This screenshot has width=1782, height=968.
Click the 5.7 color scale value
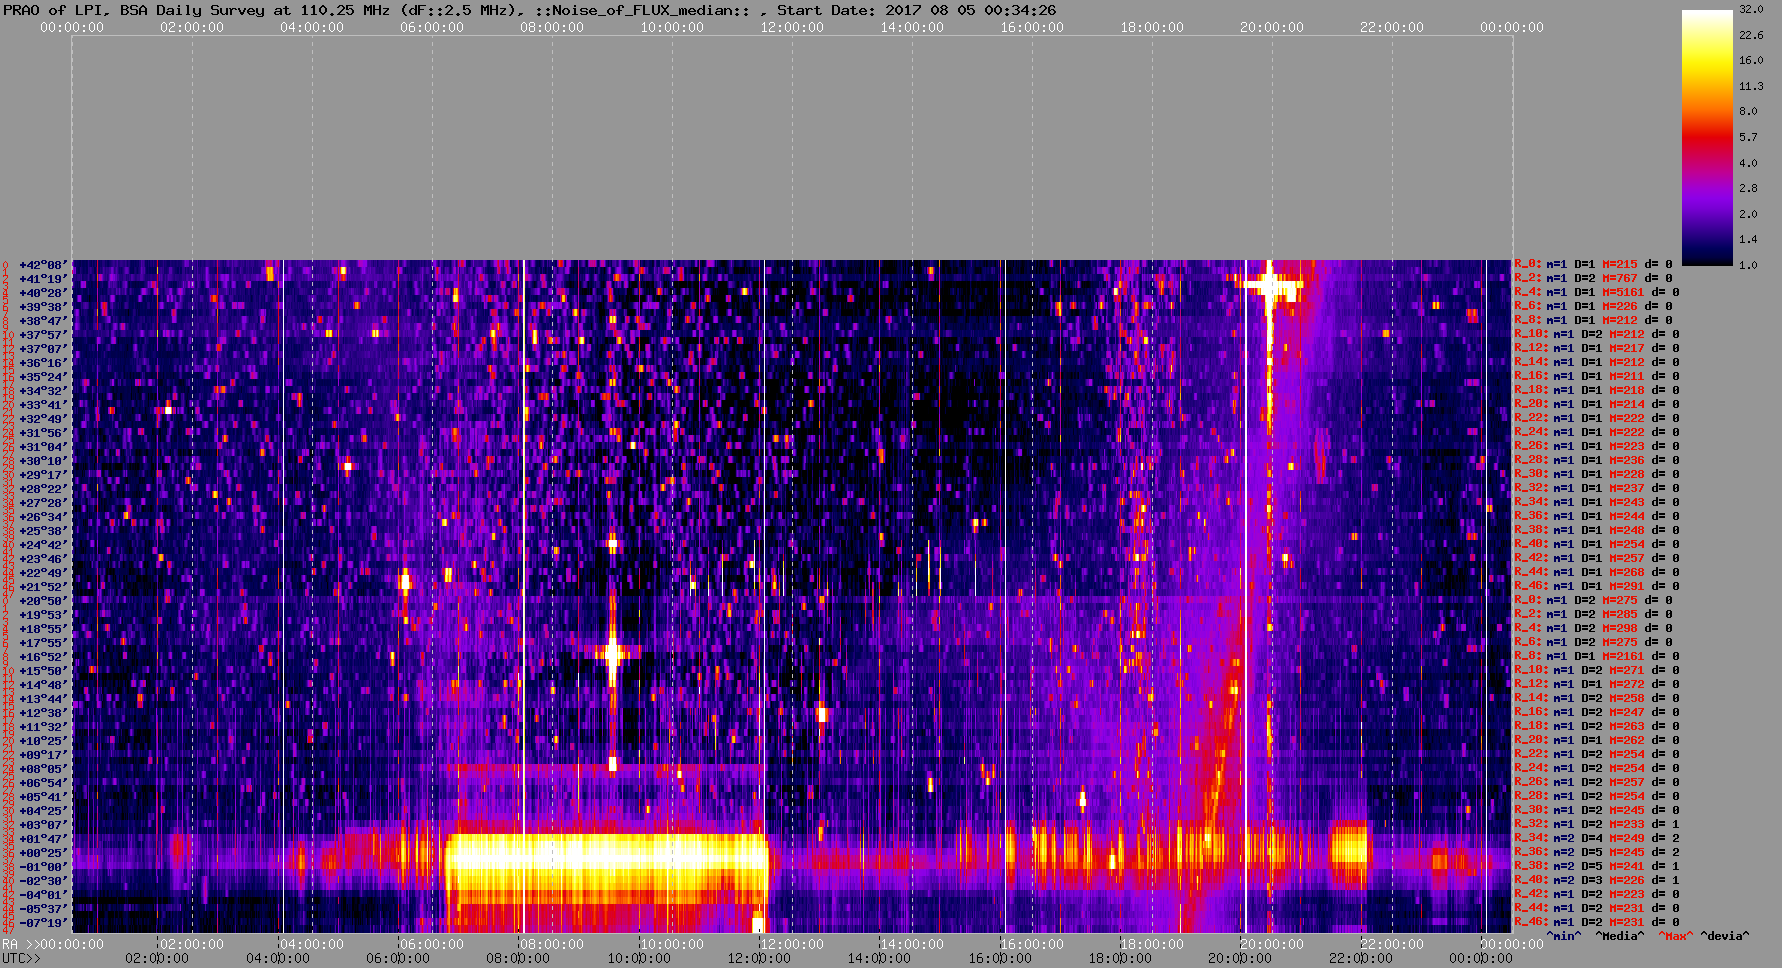(1747, 137)
